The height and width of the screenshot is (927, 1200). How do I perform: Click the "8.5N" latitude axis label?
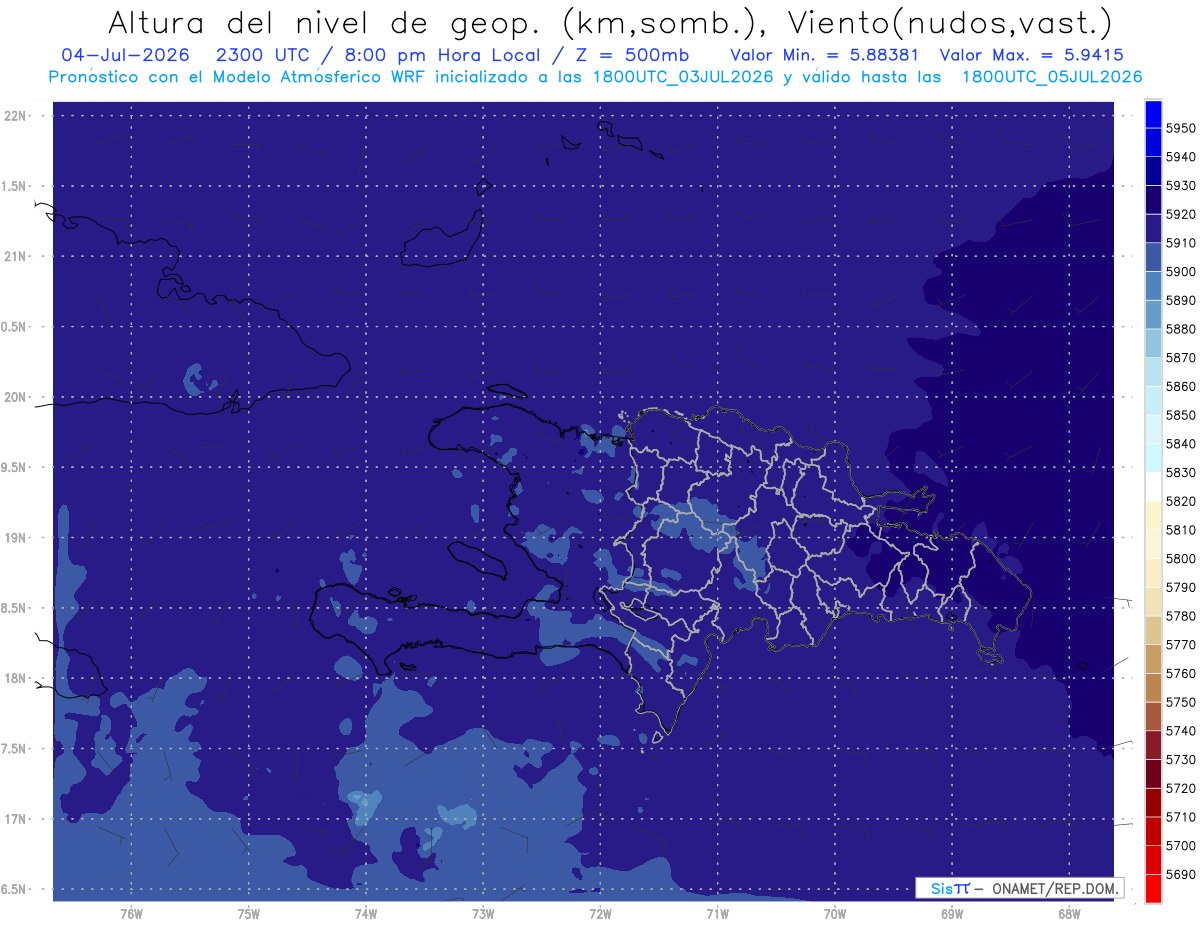point(15,609)
